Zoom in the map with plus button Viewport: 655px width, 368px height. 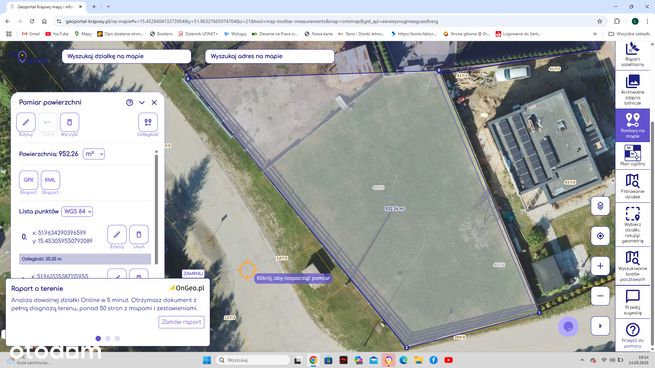point(600,266)
